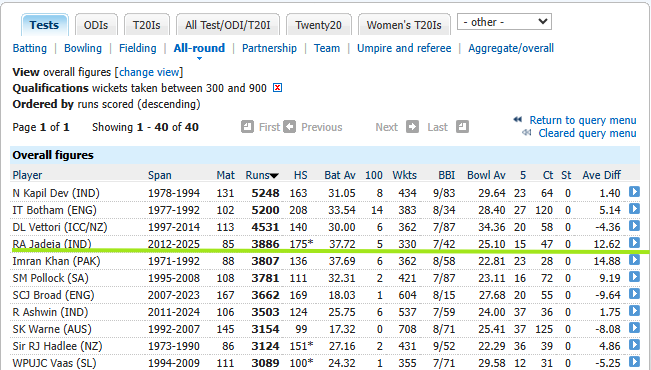
Task: Click the Runs column sort arrow
Action: click(x=274, y=176)
